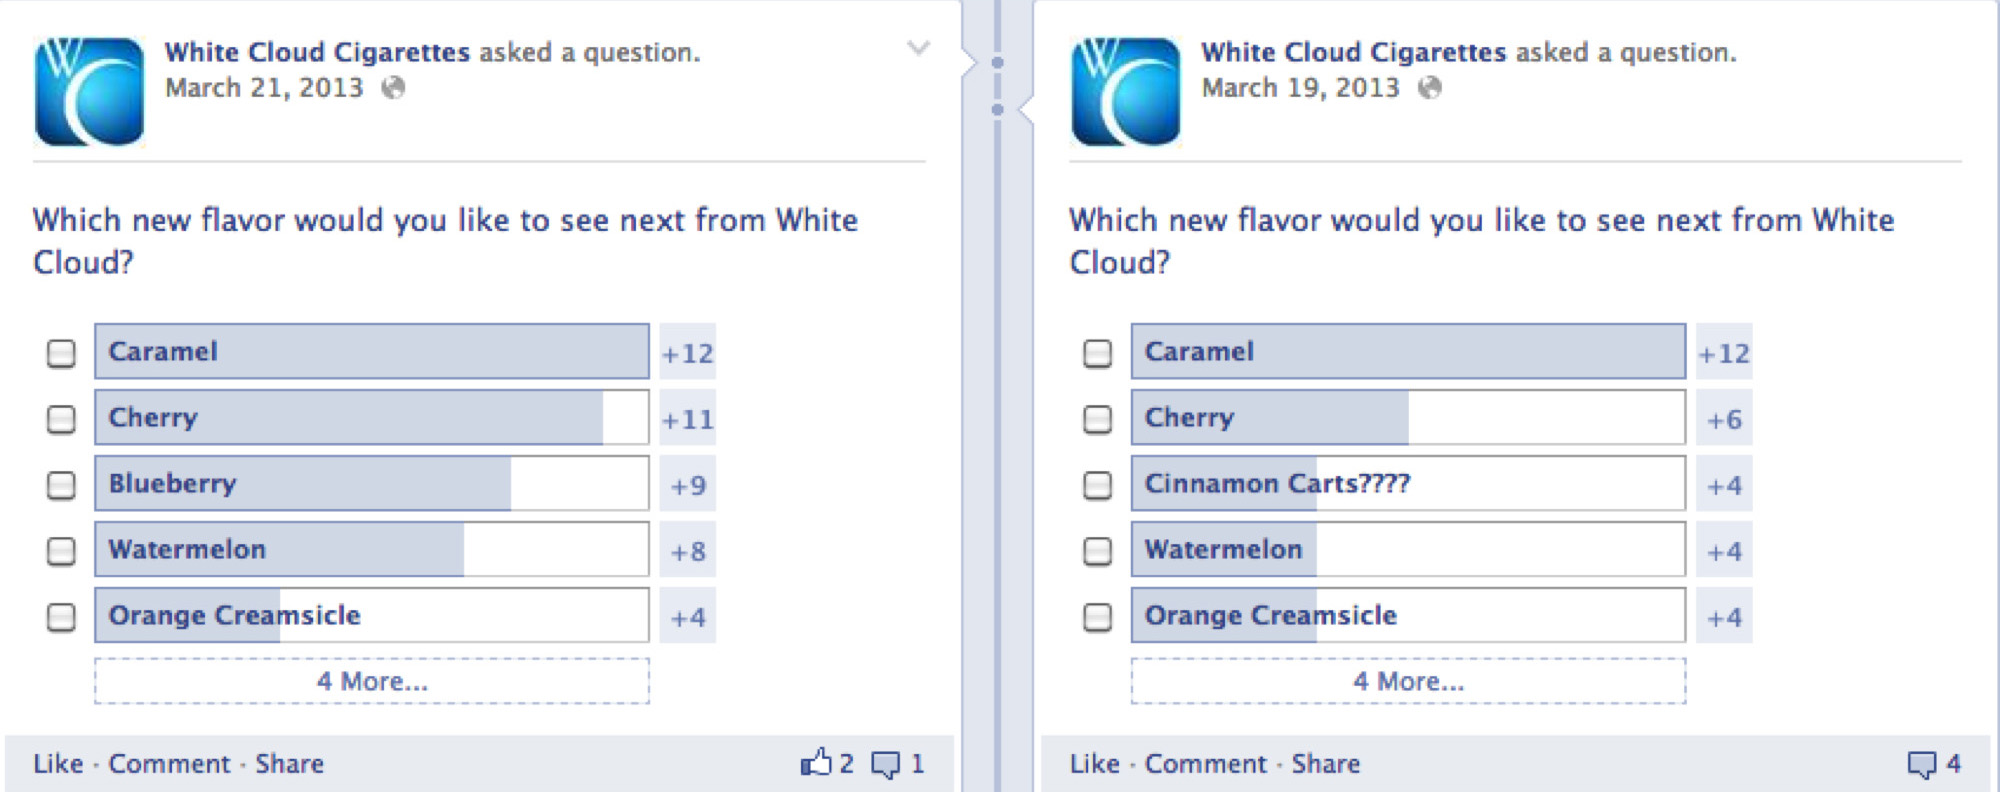The height and width of the screenshot is (792, 2000).
Task: Click White Cloud logo on March 21 post
Action: (x=89, y=92)
